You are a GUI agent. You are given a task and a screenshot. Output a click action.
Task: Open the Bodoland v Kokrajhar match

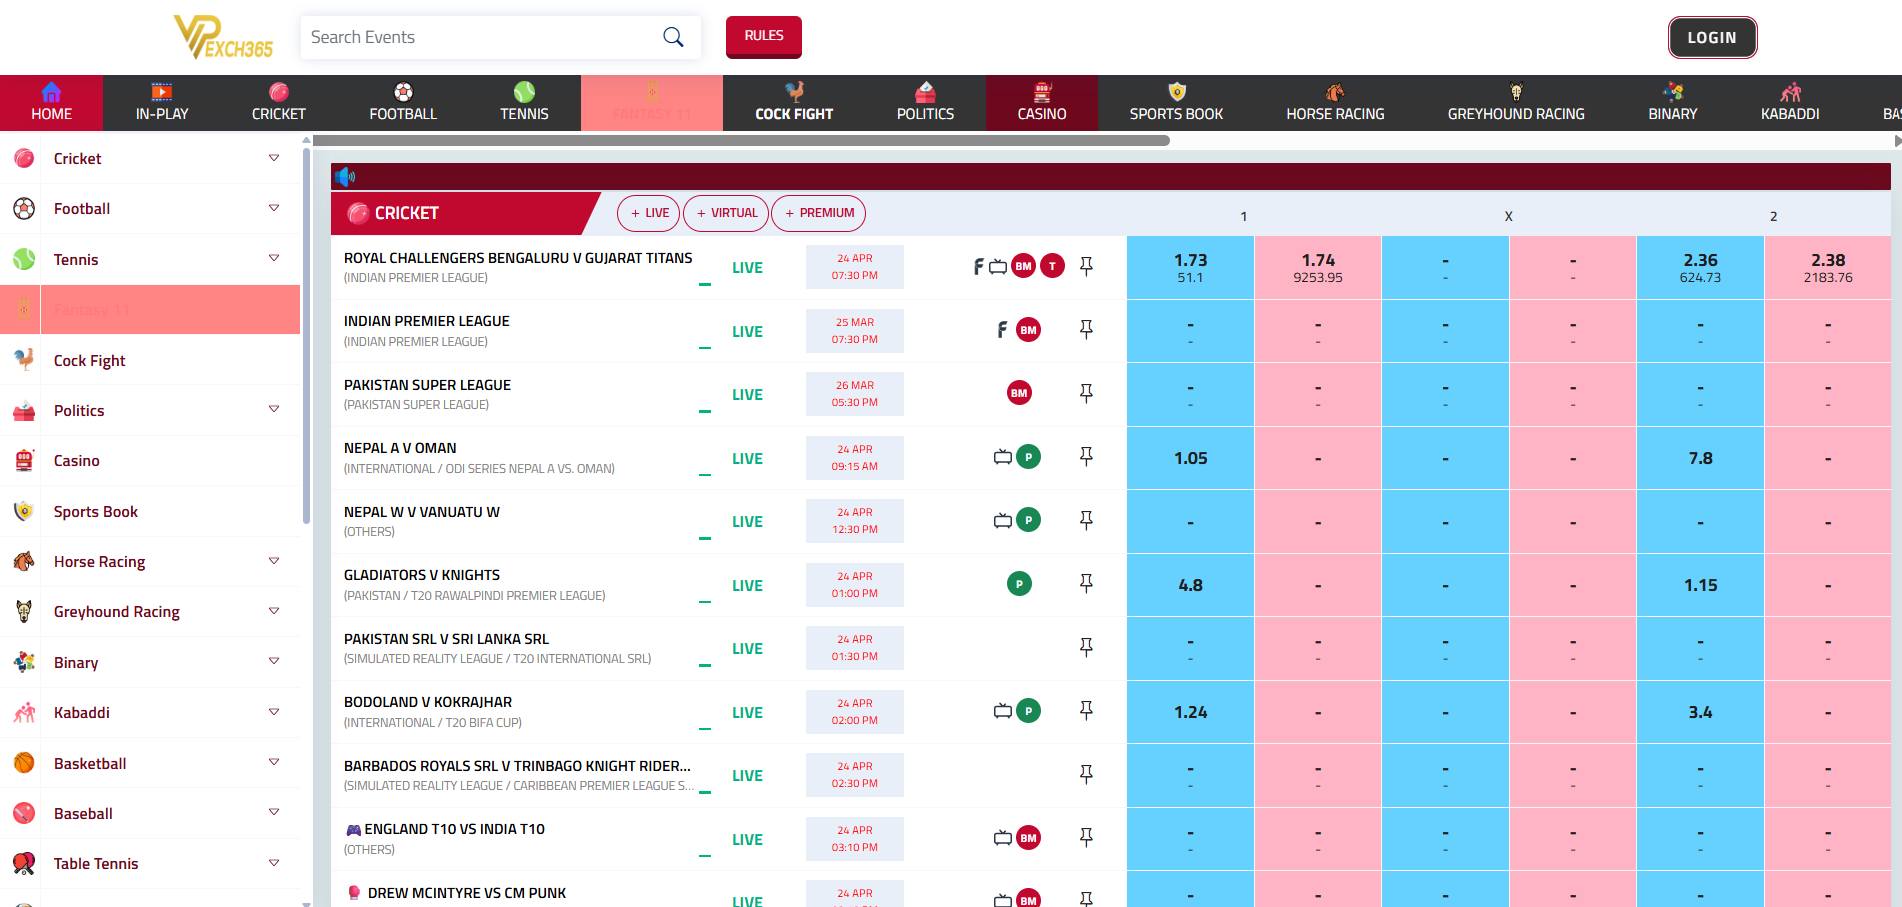(x=428, y=702)
